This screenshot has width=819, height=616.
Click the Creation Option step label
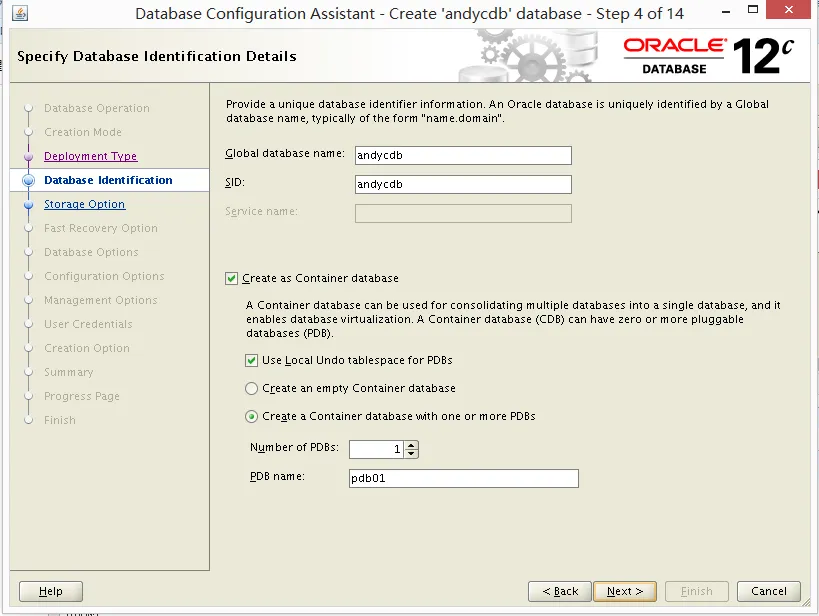pyautogui.click(x=87, y=348)
